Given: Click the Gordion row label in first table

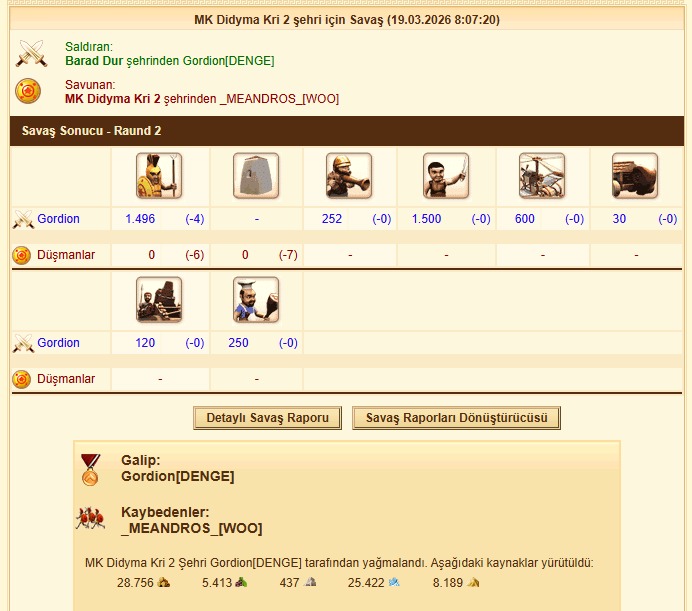Looking at the screenshot, I should (58, 219).
